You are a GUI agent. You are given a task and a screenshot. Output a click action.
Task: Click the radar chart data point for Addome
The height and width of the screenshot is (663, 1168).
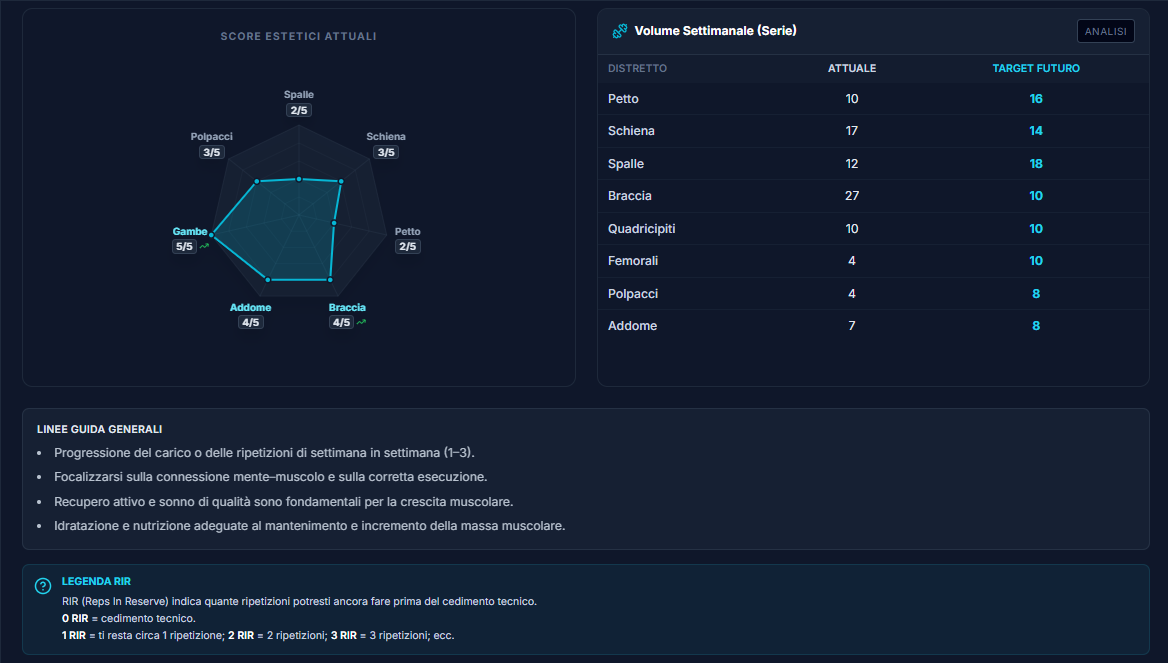pos(268,278)
